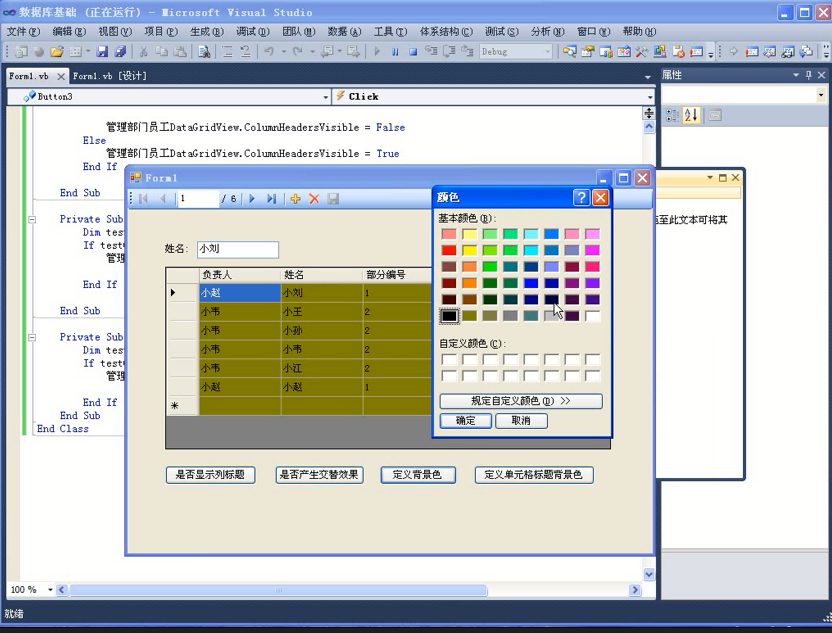Open the 文件(F) menu
Viewport: 832px width, 633px height.
[x=23, y=32]
